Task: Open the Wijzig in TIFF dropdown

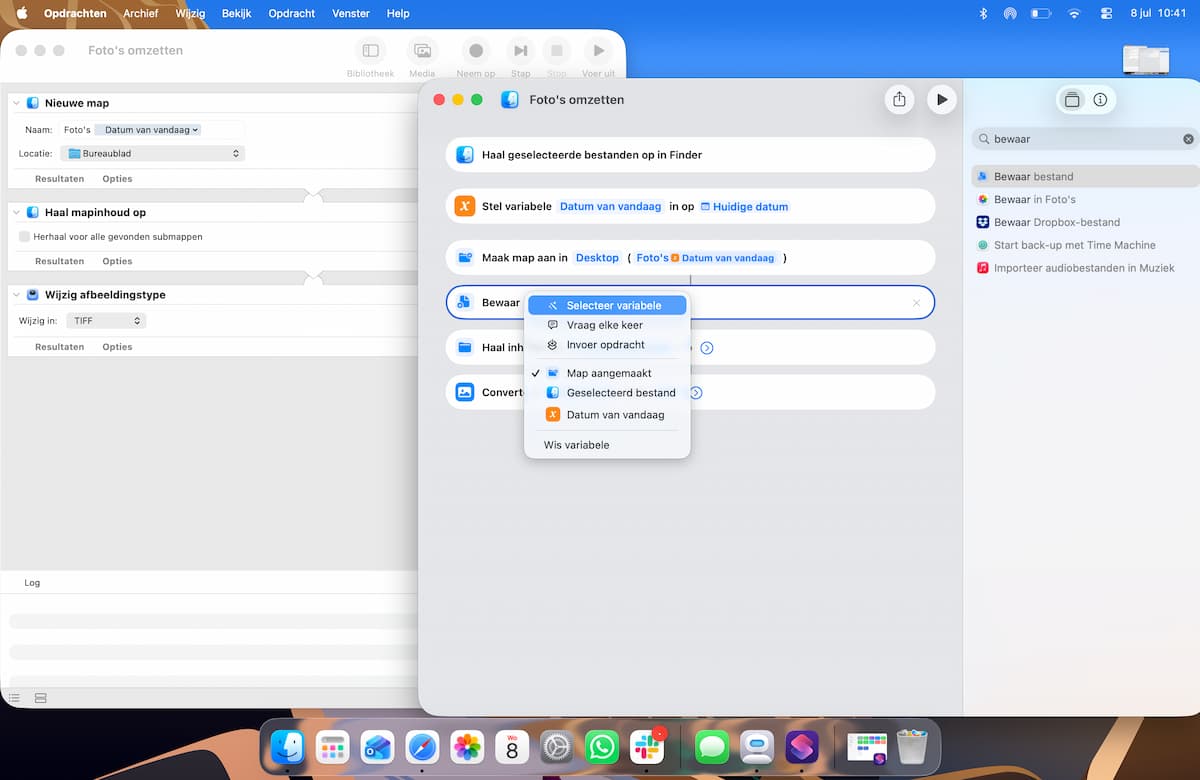Action: click(107, 321)
